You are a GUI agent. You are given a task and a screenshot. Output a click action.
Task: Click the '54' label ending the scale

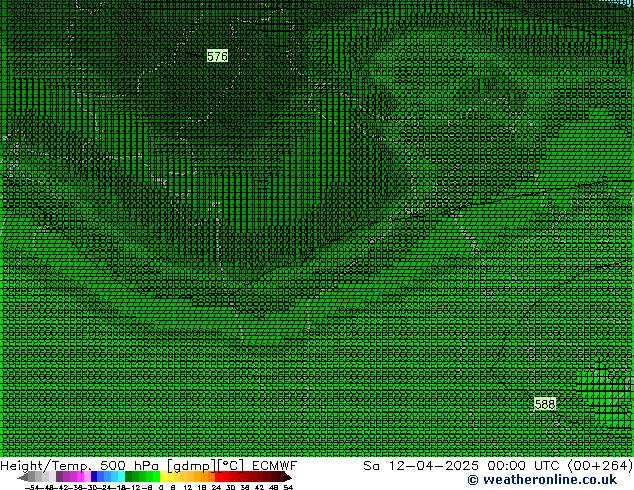pos(288,487)
